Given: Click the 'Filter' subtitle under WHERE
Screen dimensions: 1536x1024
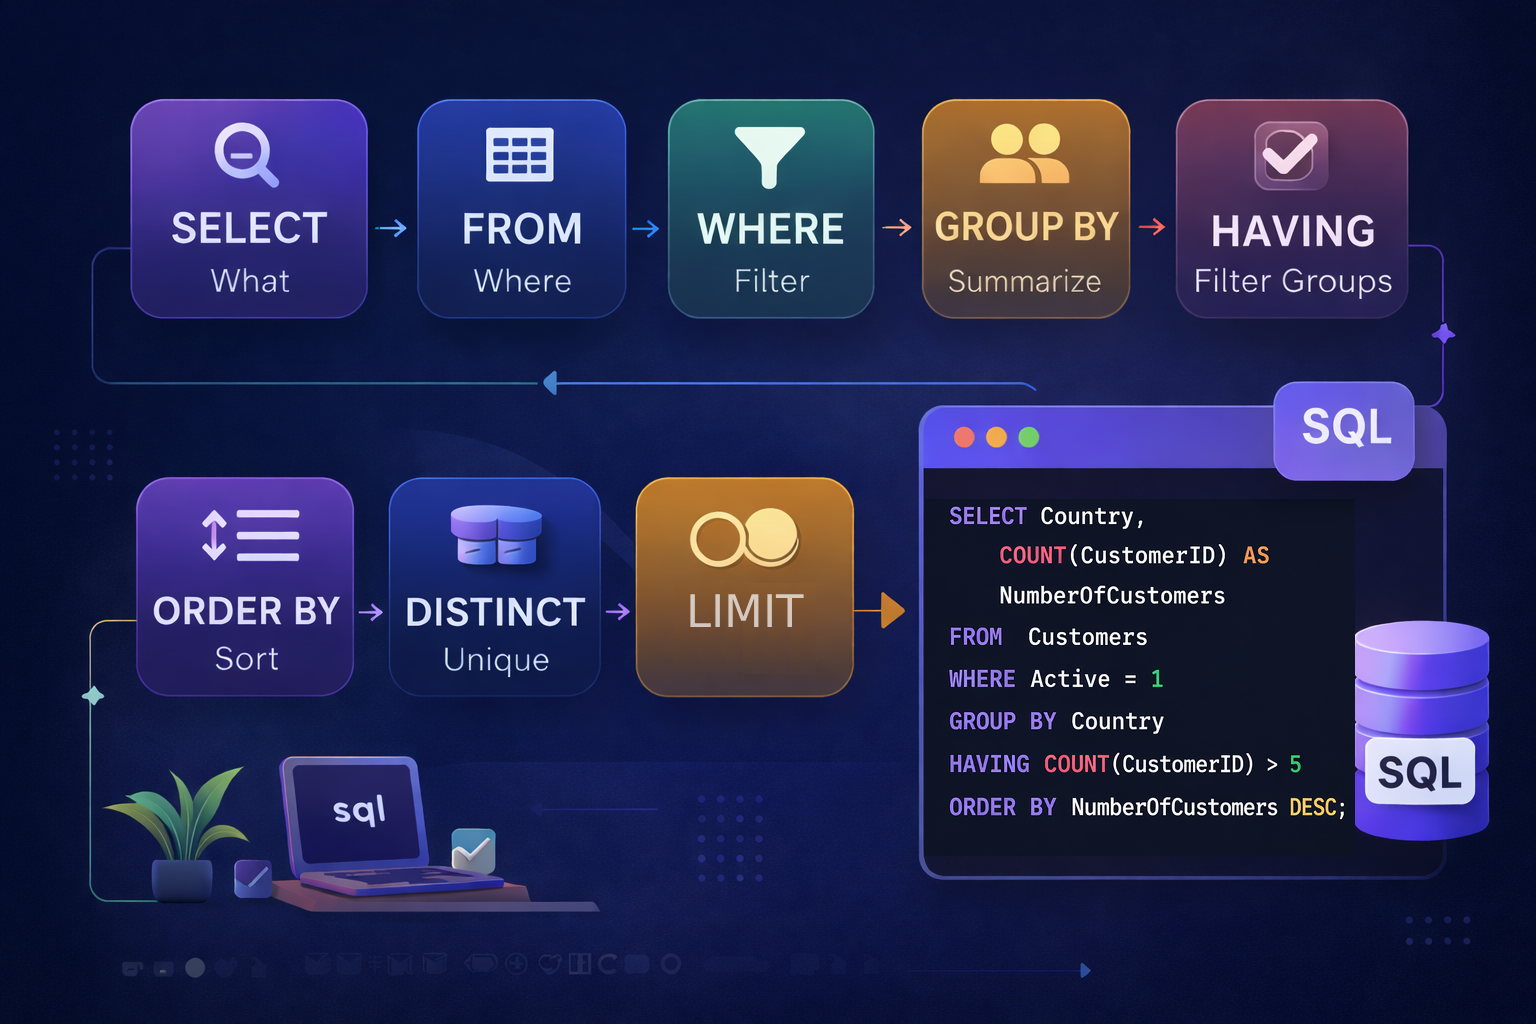Looking at the screenshot, I should tap(771, 281).
